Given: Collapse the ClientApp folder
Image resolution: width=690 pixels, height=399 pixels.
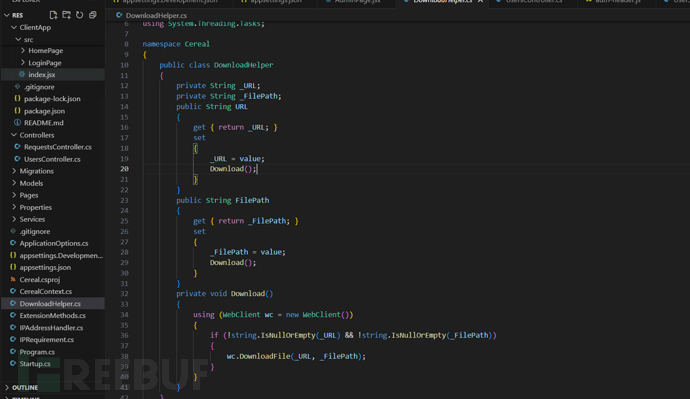Looking at the screenshot, I should click(x=14, y=27).
